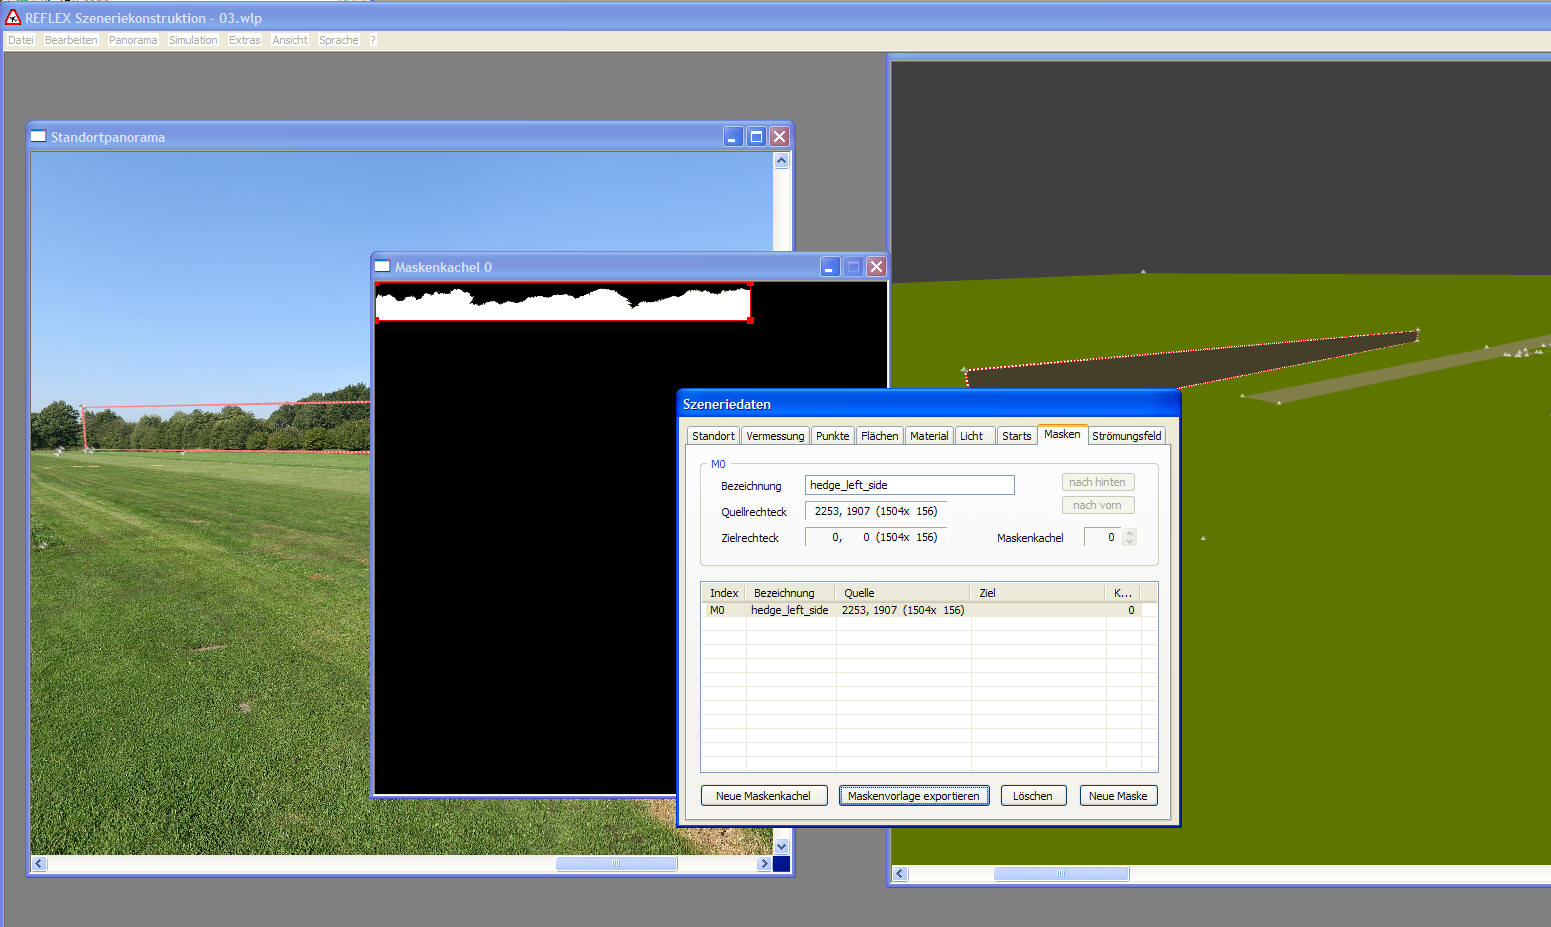Screen dimensions: 1551x927
Task: Click the nach vorn button
Action: pyautogui.click(x=1097, y=505)
